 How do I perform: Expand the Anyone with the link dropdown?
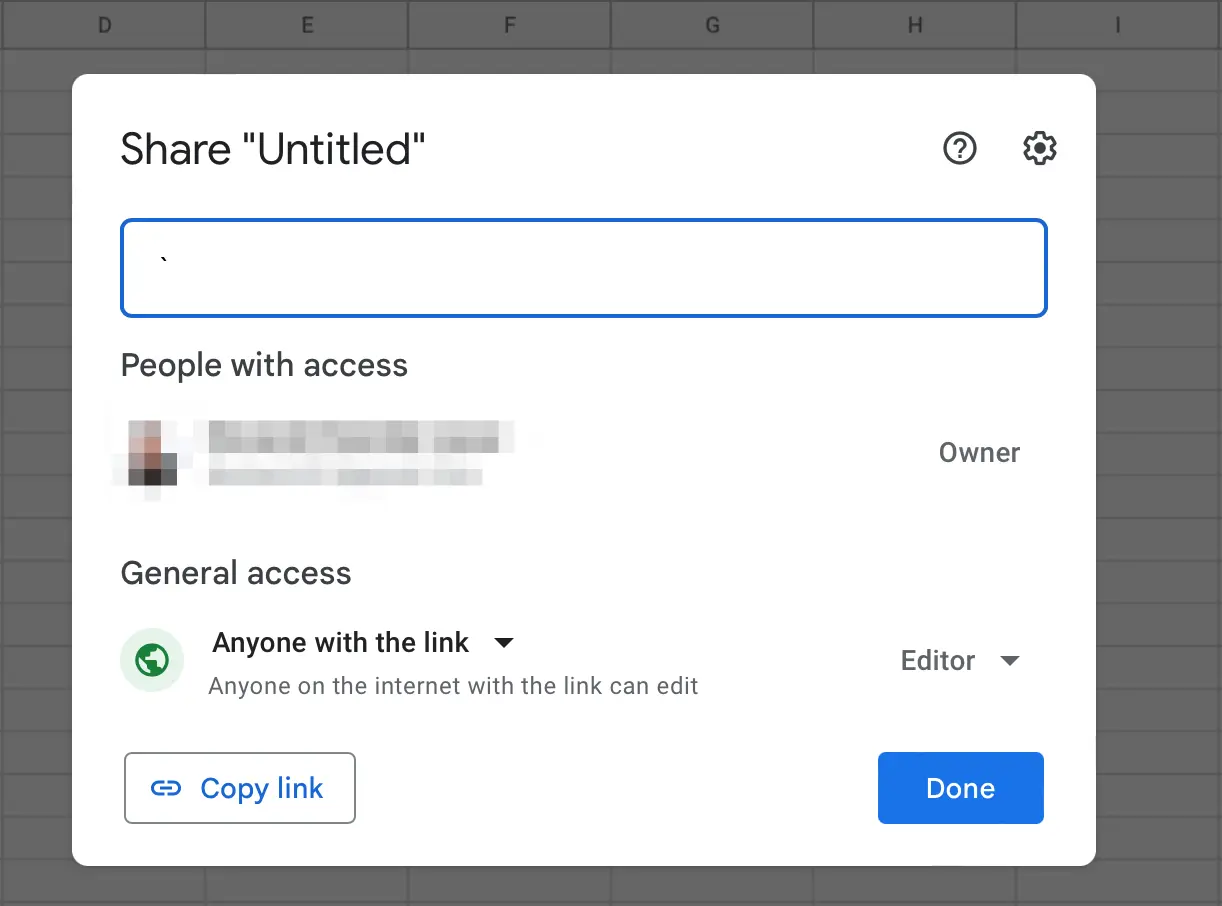pyautogui.click(x=363, y=642)
